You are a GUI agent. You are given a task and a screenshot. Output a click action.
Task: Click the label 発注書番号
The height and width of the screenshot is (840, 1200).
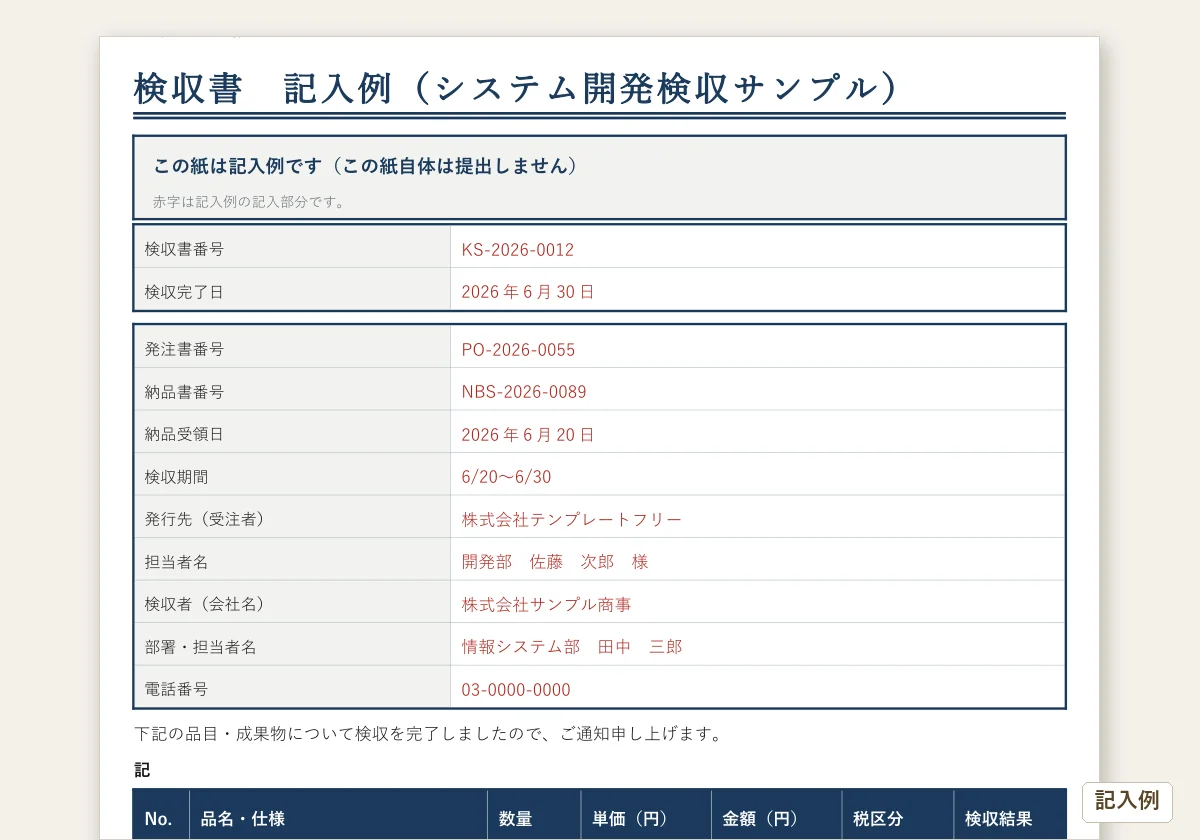184,349
